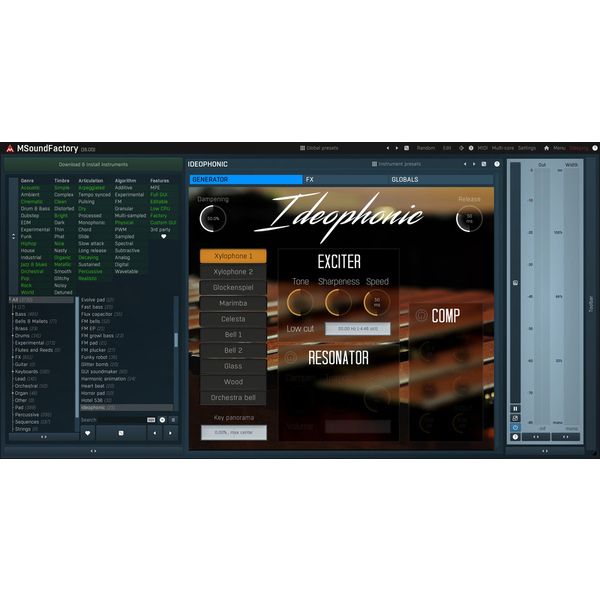Viewport: 600px width, 600px height.
Task: Adjust the Dampening knob
Action: (213, 218)
